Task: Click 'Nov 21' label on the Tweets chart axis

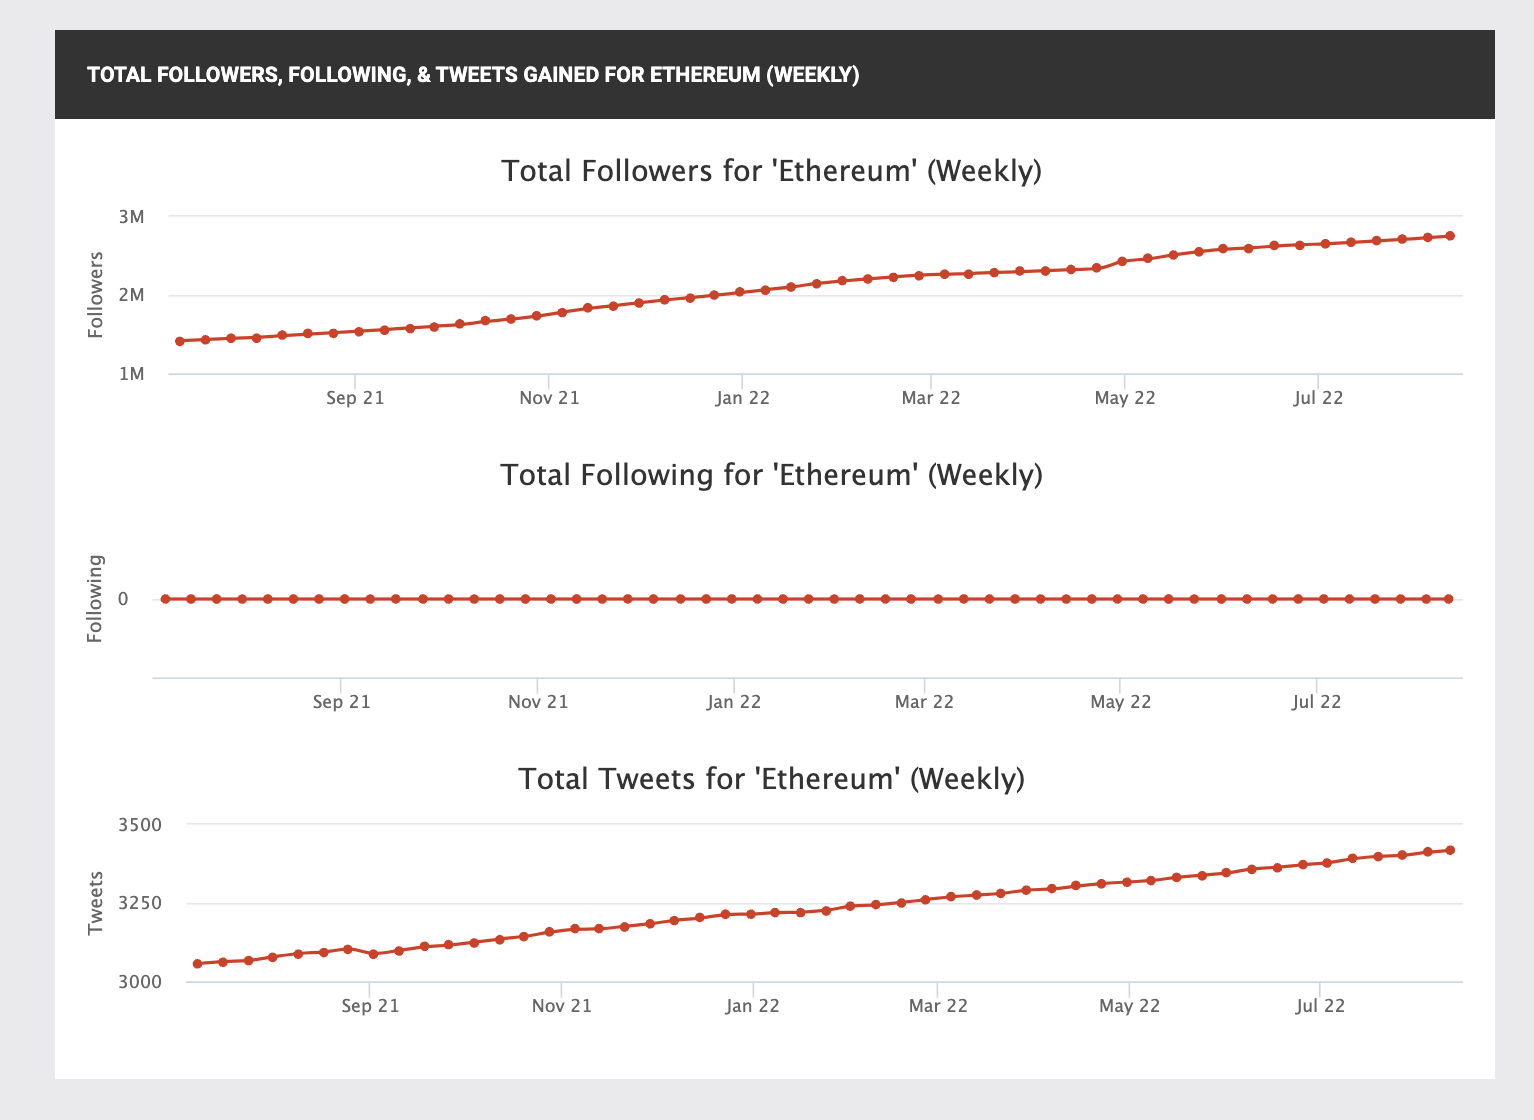Action: 562,1006
